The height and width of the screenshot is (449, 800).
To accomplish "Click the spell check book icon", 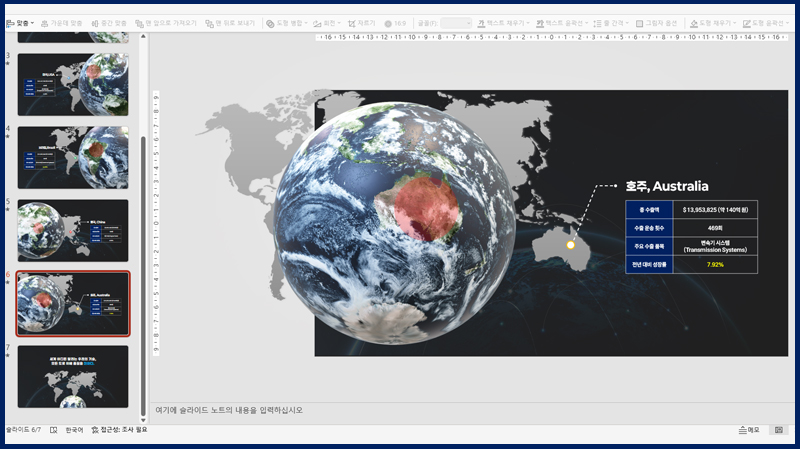I will (54, 430).
